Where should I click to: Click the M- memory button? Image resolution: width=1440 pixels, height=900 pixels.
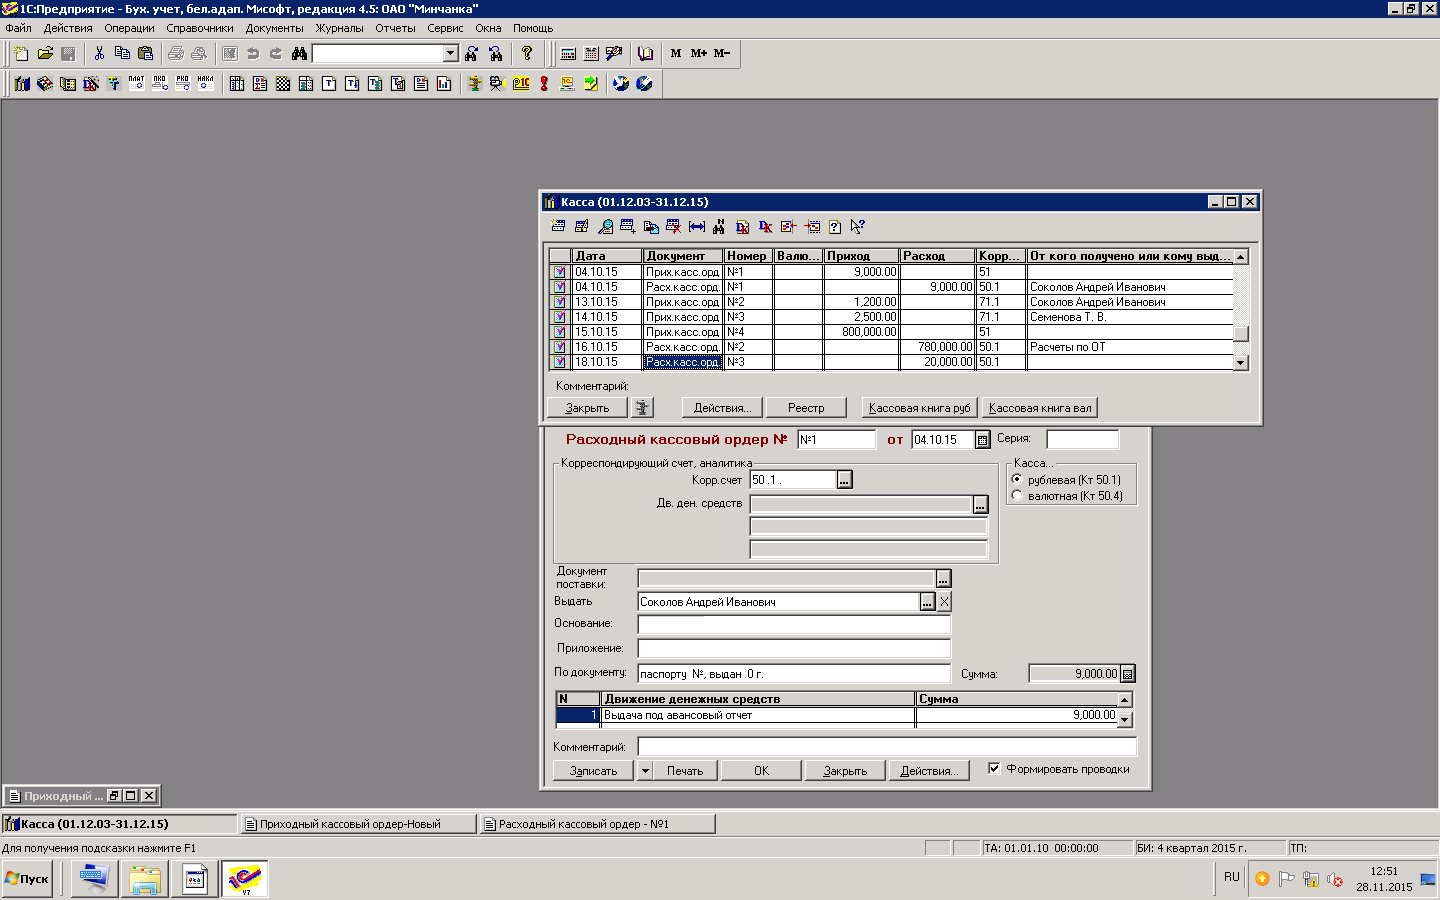[722, 53]
